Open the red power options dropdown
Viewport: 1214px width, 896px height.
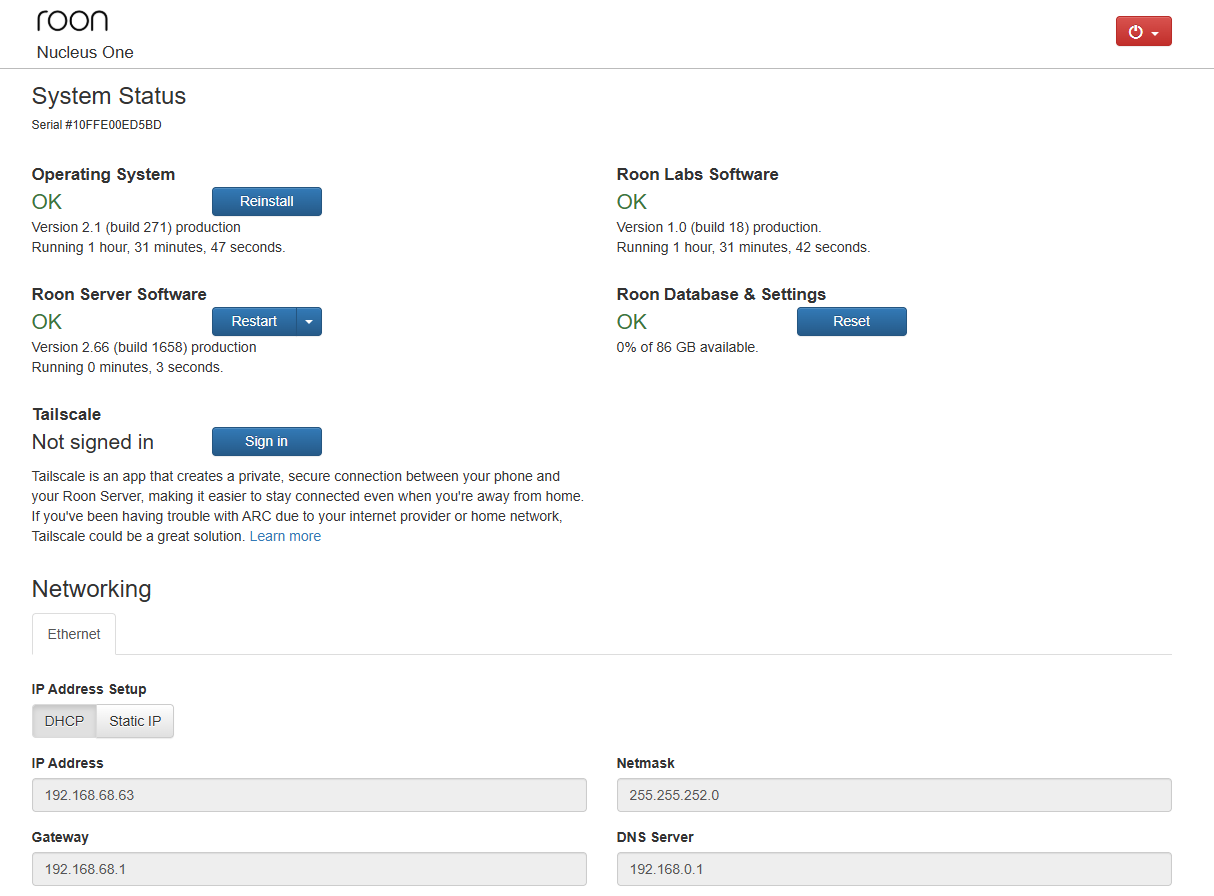1143,31
